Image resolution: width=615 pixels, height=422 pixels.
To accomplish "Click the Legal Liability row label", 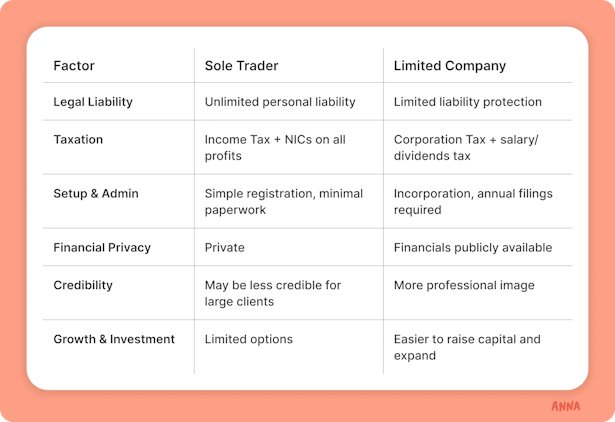I will click(x=93, y=102).
